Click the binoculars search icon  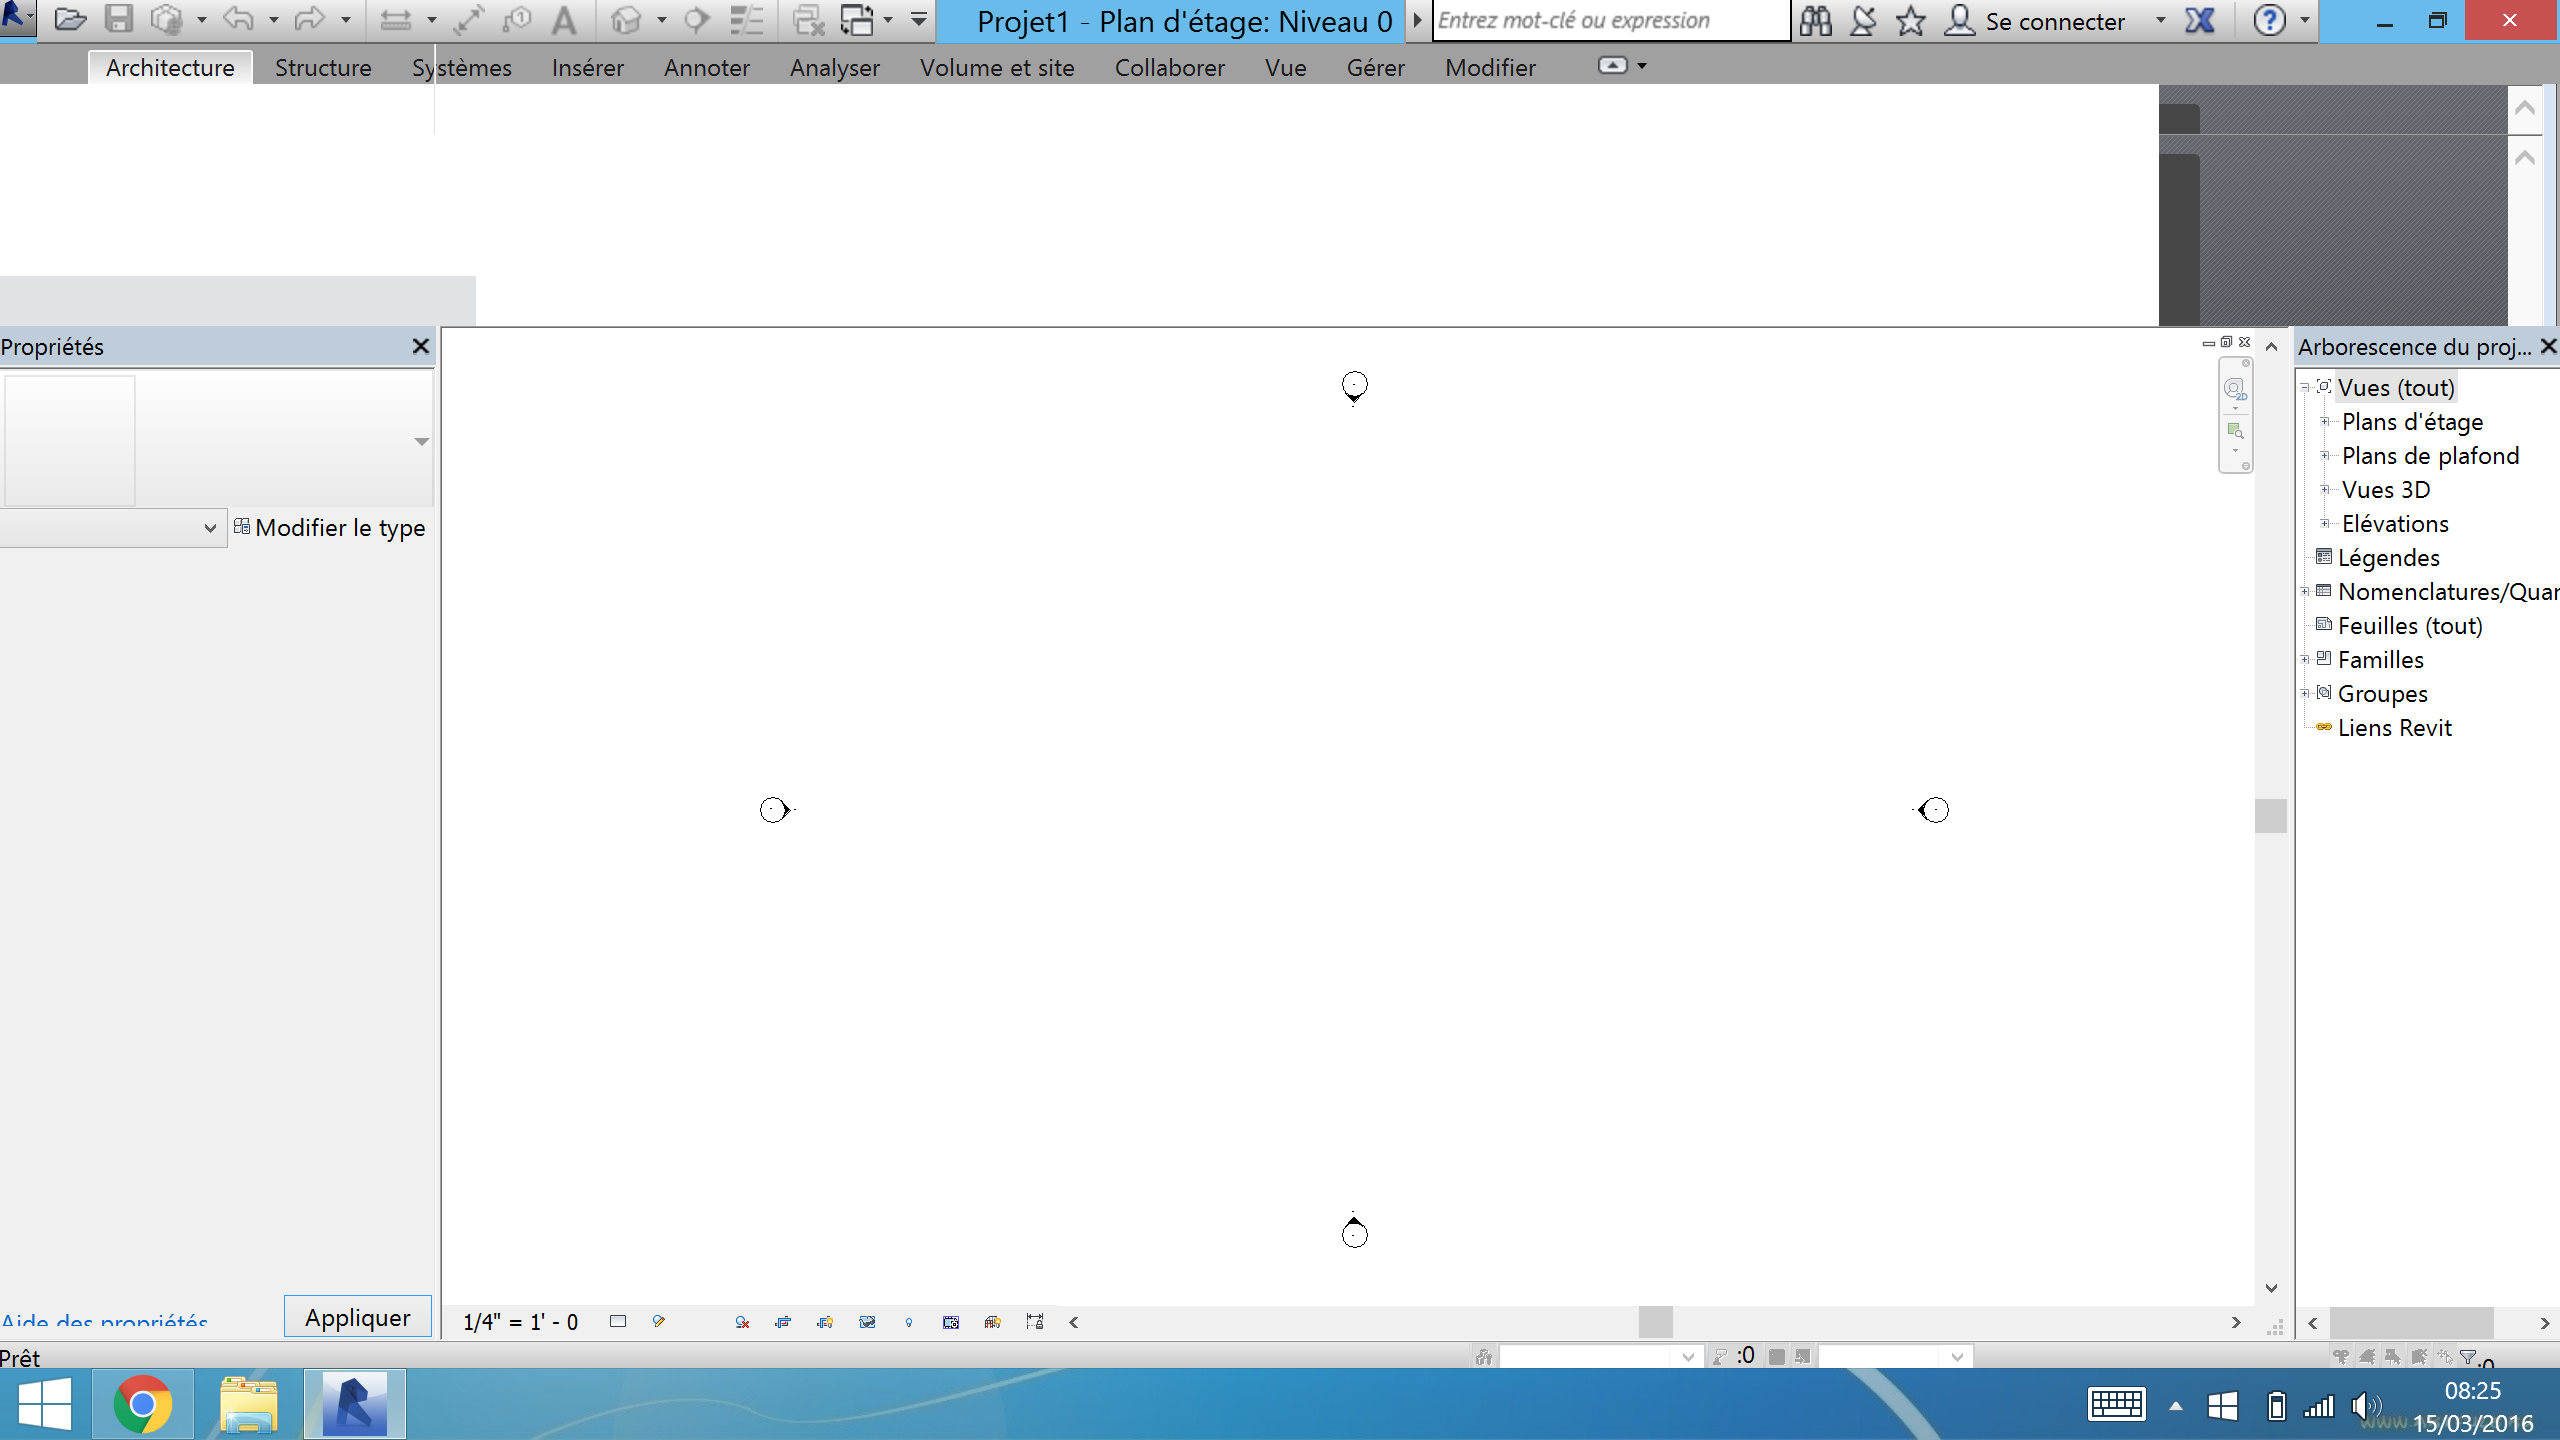point(1815,20)
